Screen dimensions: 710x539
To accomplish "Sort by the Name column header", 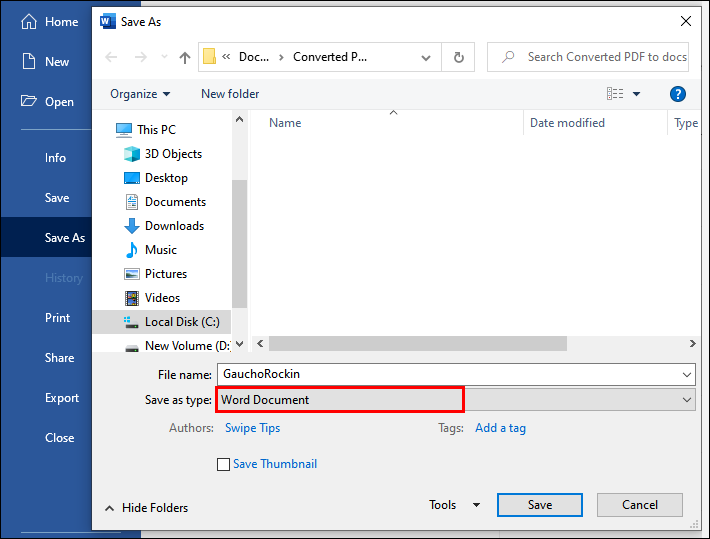I will [x=285, y=123].
